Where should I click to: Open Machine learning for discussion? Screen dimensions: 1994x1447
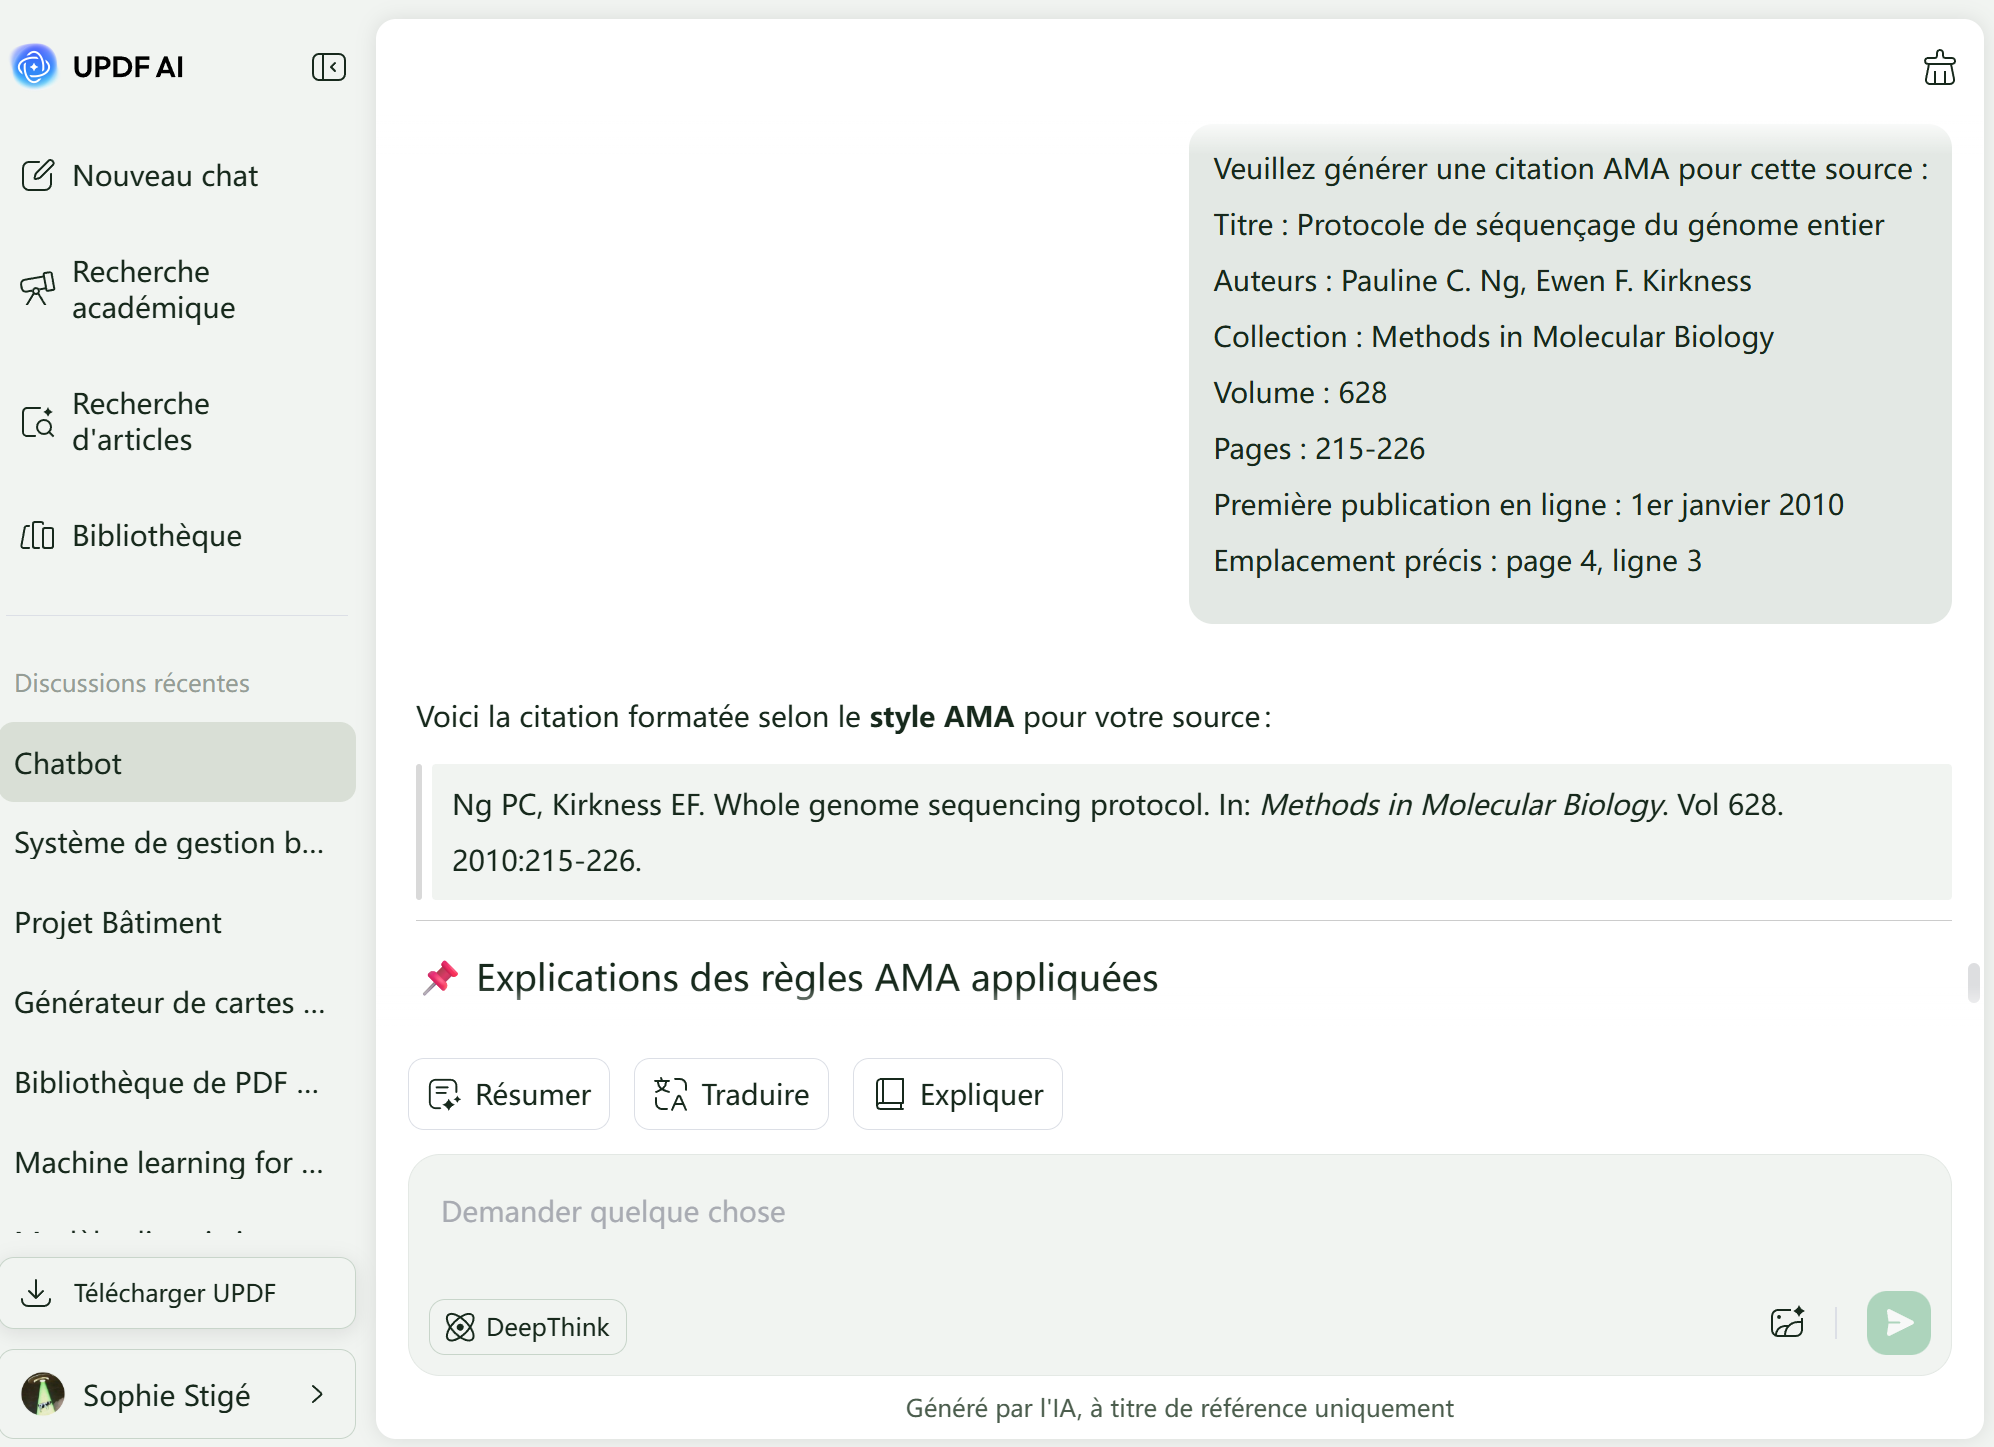(168, 1163)
